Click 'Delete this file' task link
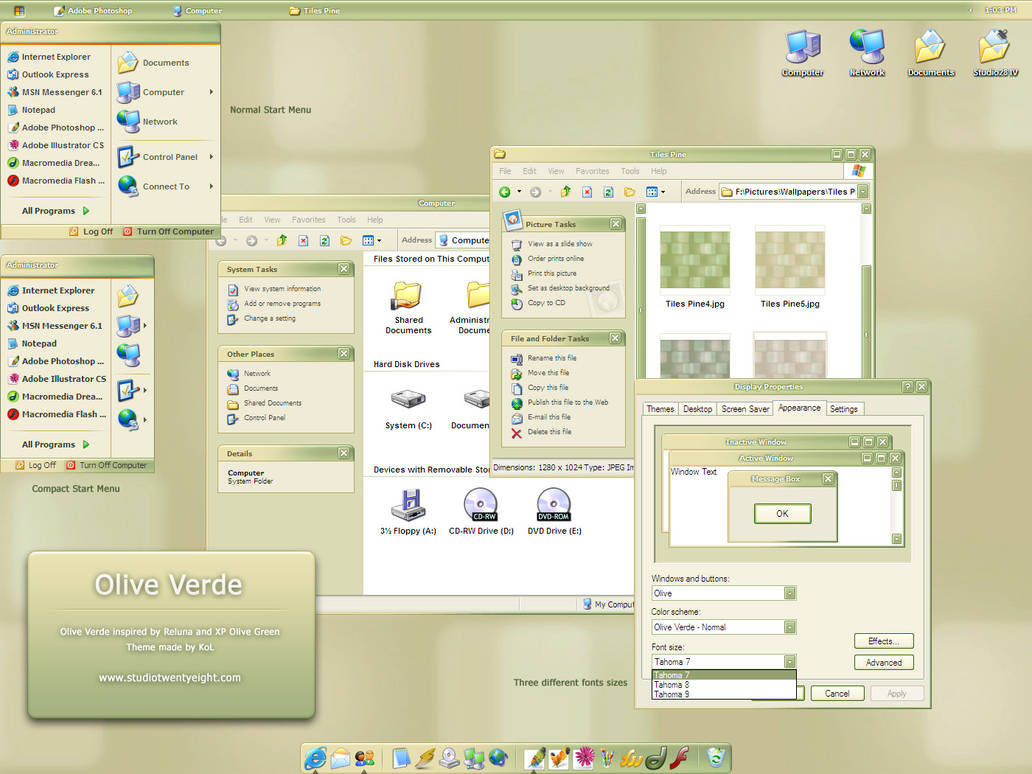The height and width of the screenshot is (774, 1032). (x=550, y=432)
